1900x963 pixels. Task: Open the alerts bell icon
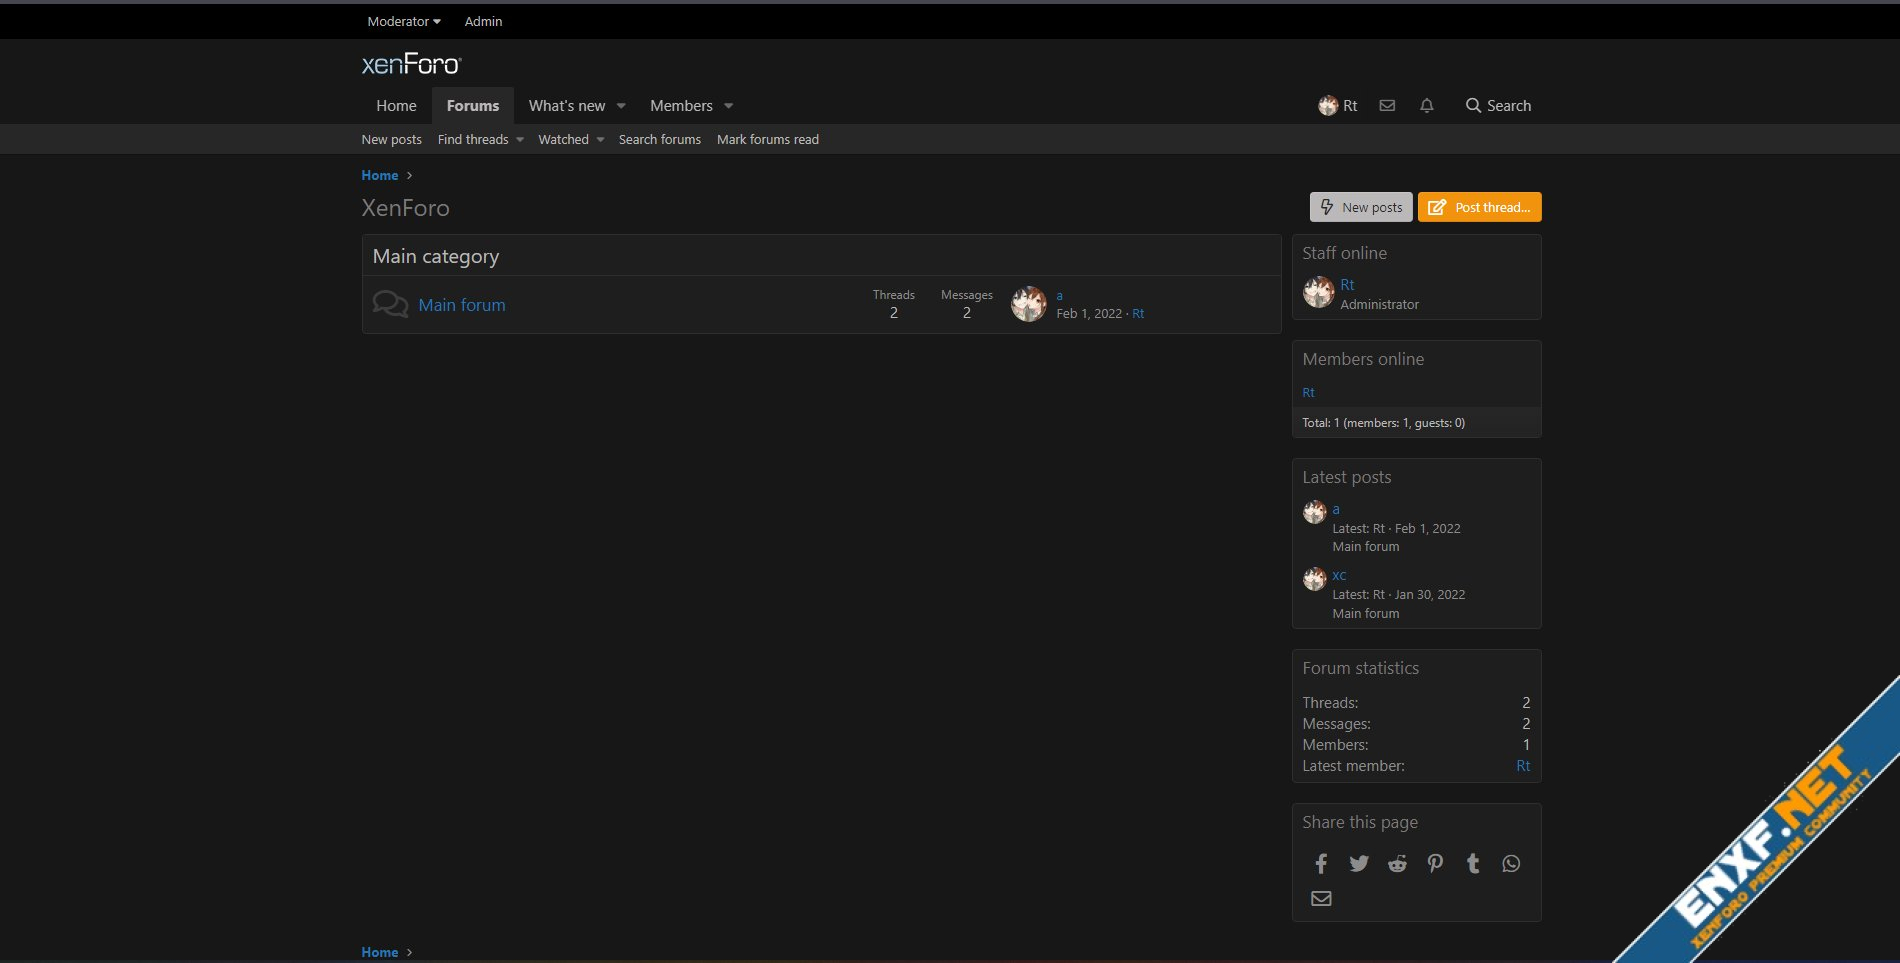(1427, 106)
